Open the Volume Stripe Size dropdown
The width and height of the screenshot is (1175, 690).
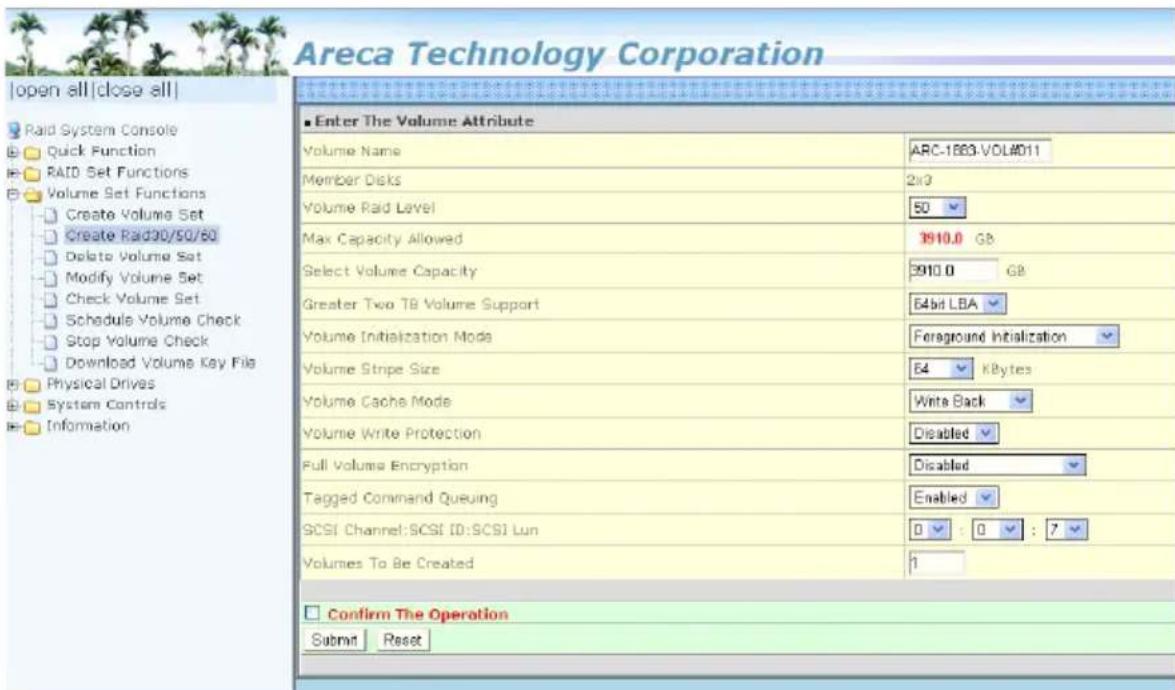pyautogui.click(x=940, y=369)
